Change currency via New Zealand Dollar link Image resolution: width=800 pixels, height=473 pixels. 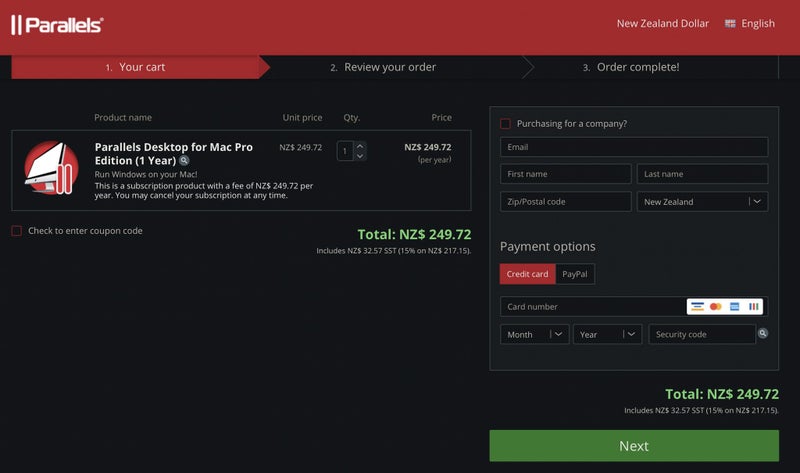(x=662, y=24)
